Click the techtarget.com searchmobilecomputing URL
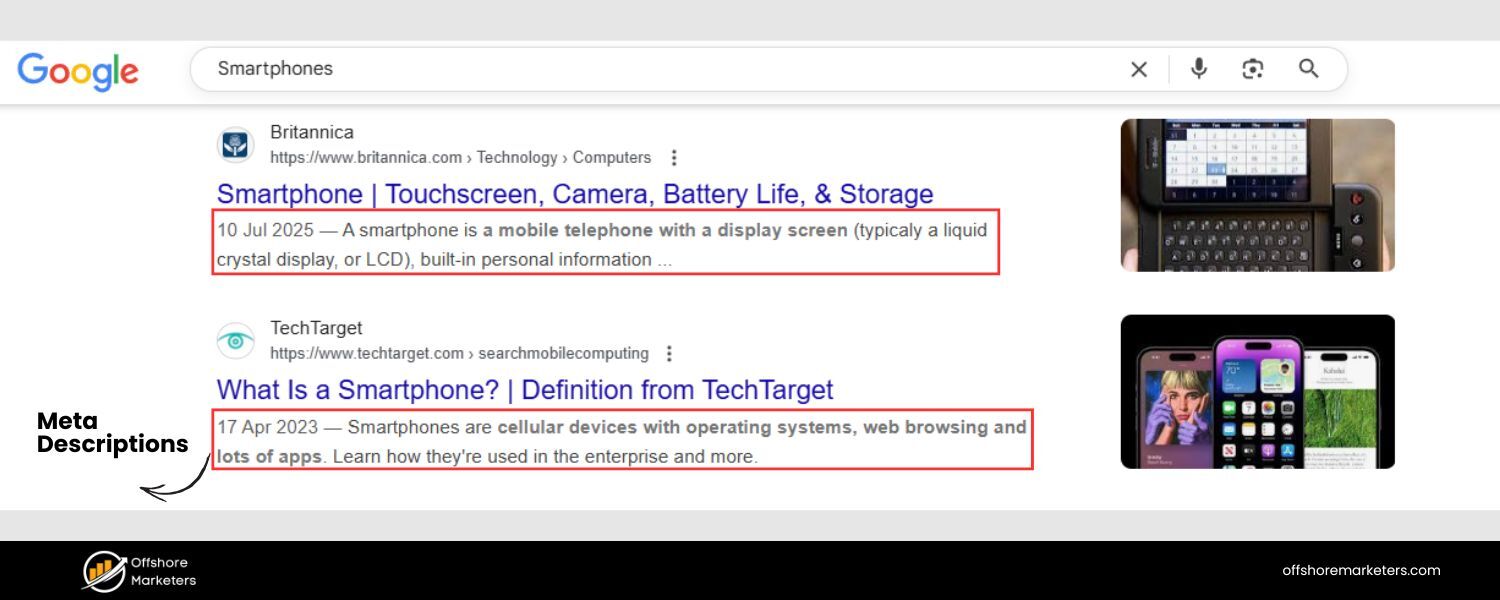 coord(459,354)
